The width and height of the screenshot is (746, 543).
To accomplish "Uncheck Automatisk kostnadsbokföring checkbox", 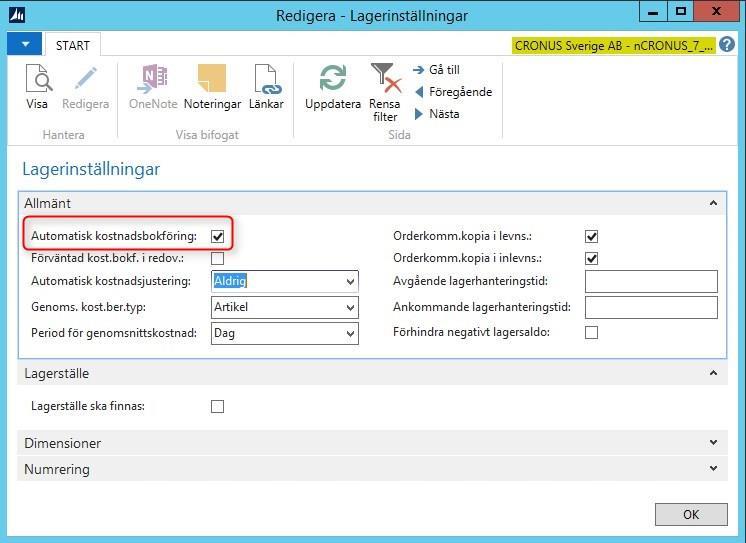I will click(217, 236).
